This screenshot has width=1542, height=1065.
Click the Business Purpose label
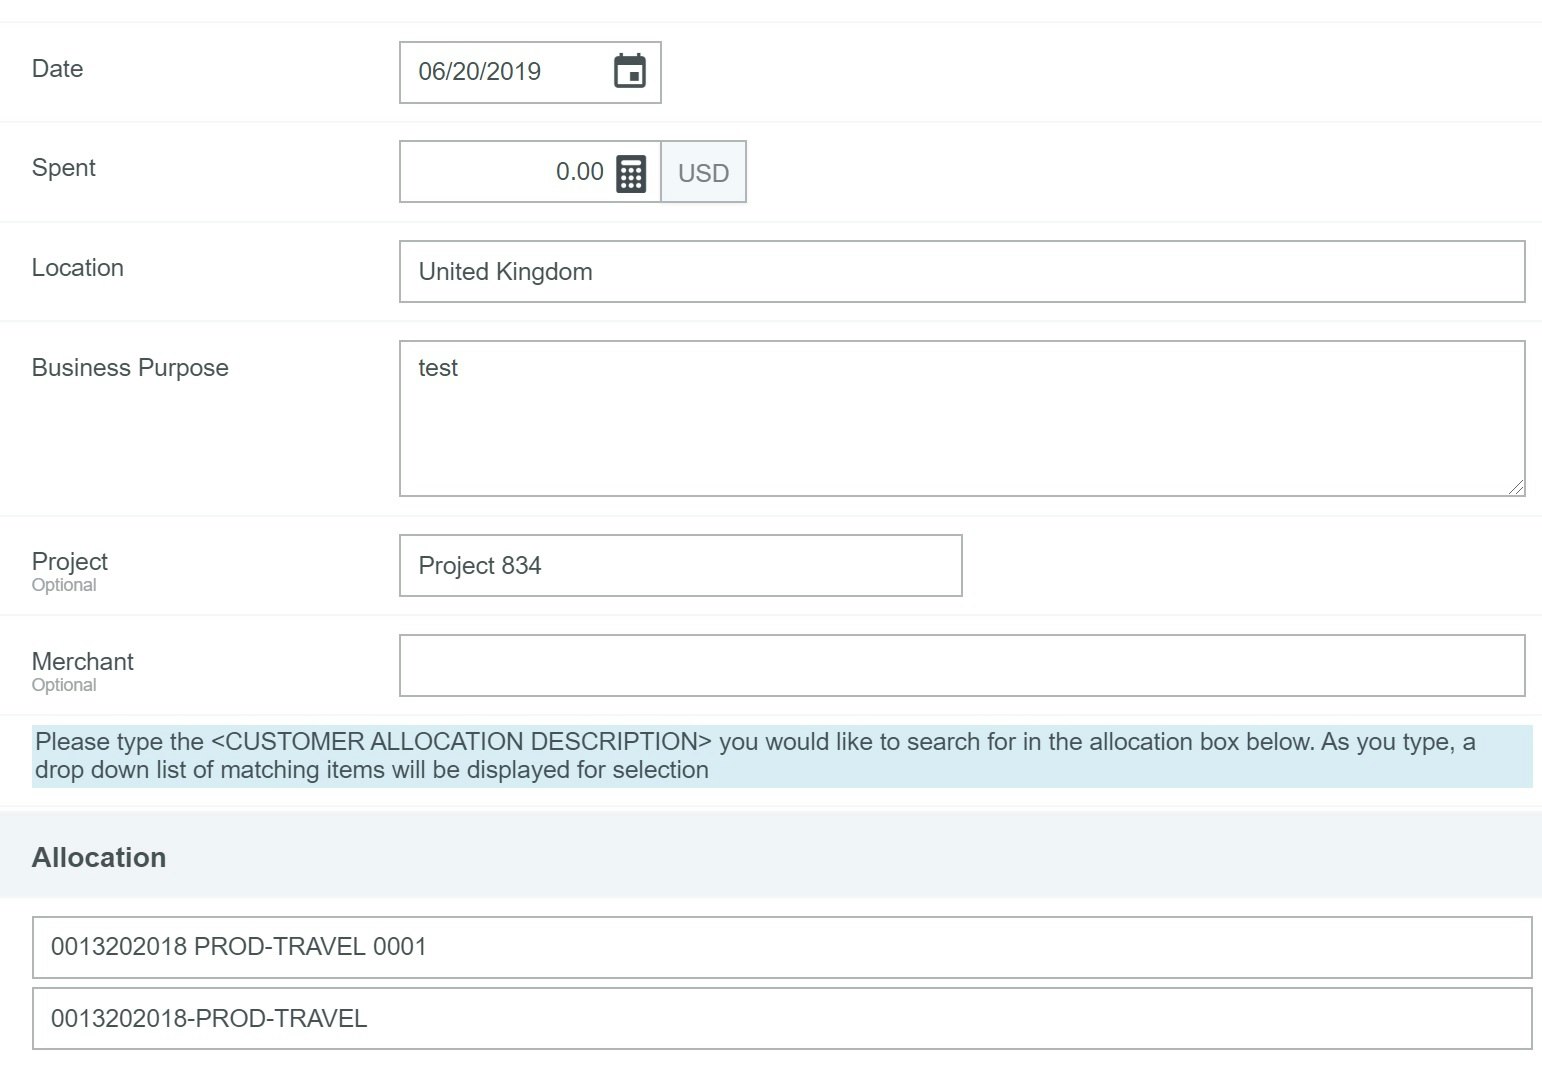[x=130, y=368]
